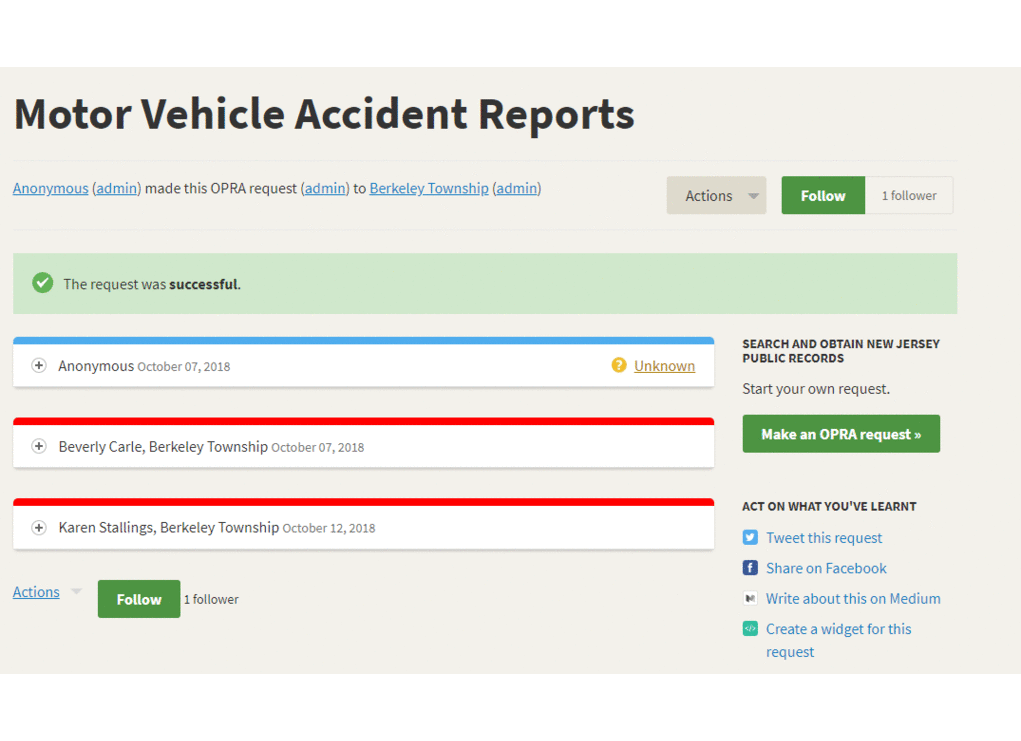Click the Twitter bird icon
This screenshot has width=1021, height=741.
750,537
